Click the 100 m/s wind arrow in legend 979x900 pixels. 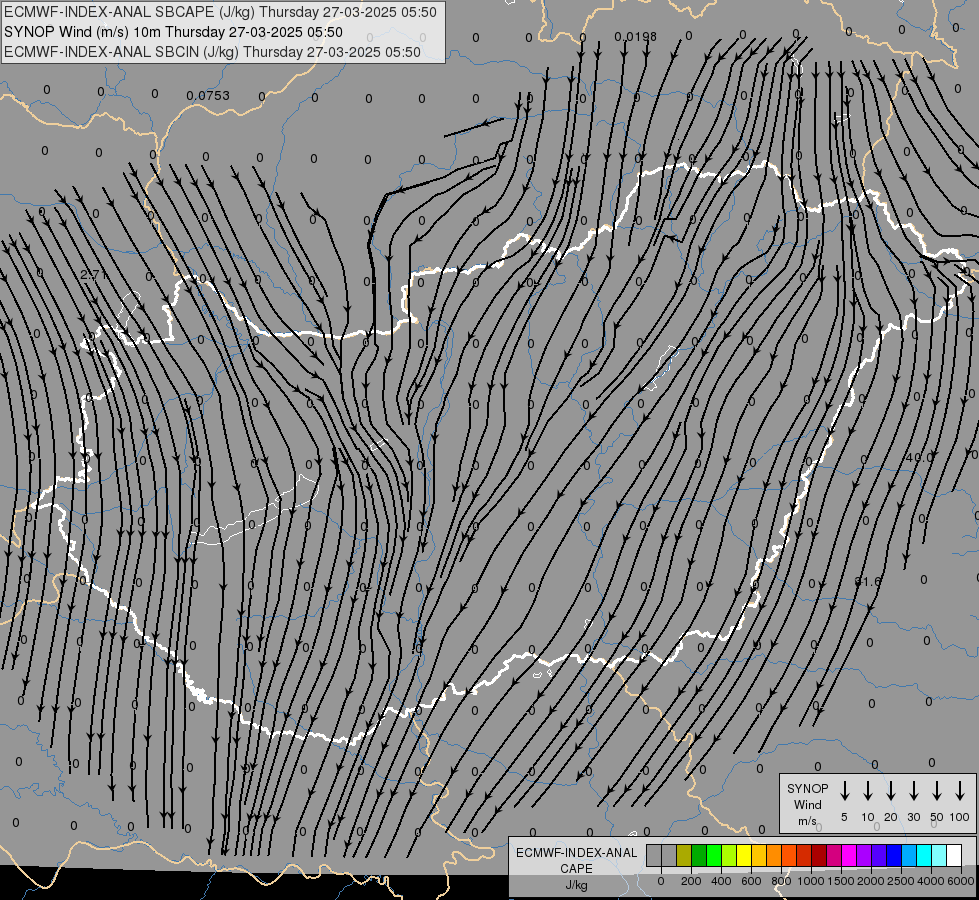click(x=960, y=791)
